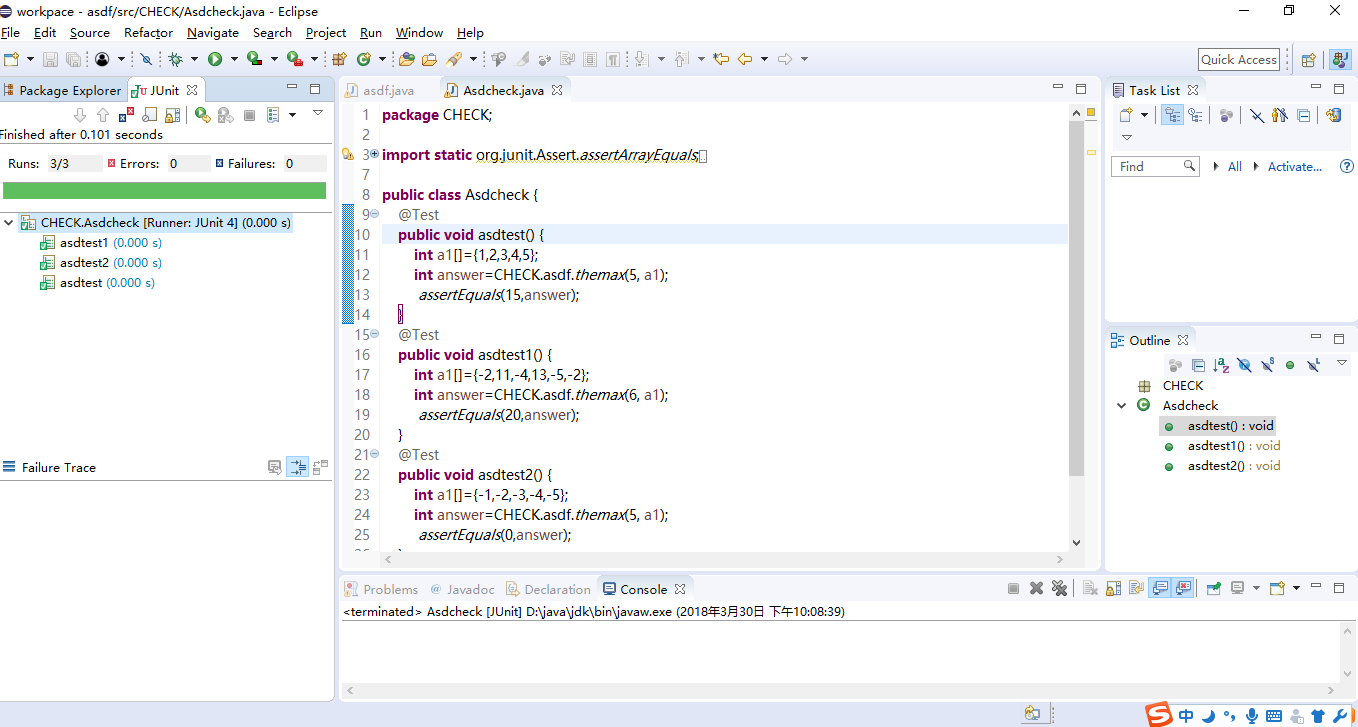Open the Run button dropdown arrow
Viewport: 1358px width, 727px height.
tap(233, 59)
